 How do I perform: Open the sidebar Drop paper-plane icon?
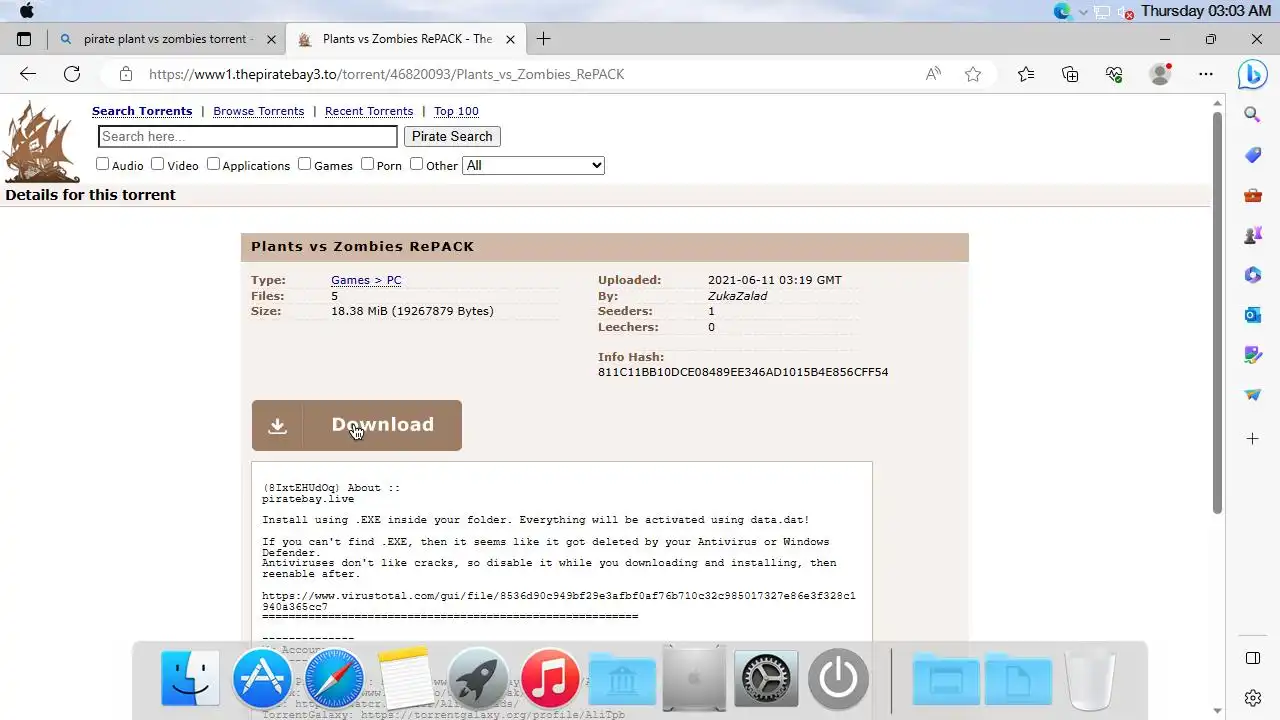click(1252, 395)
